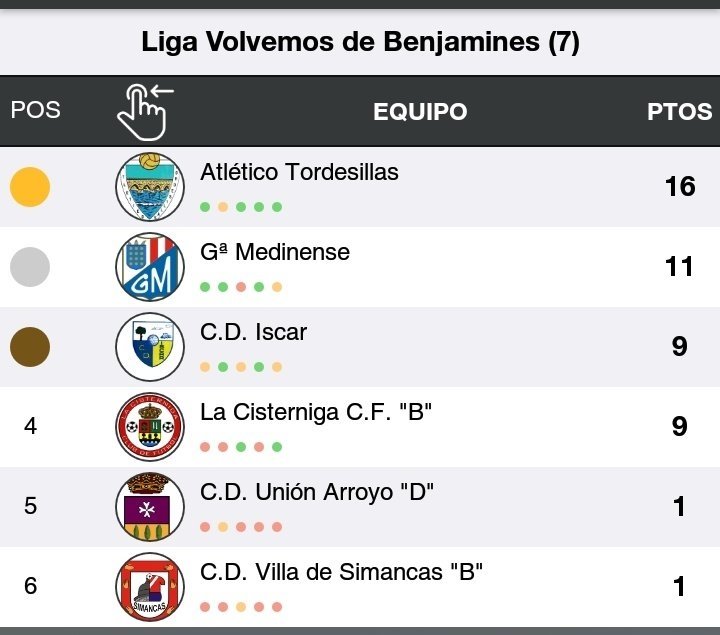
Task: Tap the C.D. Villa de Simancas crest
Action: [150, 586]
